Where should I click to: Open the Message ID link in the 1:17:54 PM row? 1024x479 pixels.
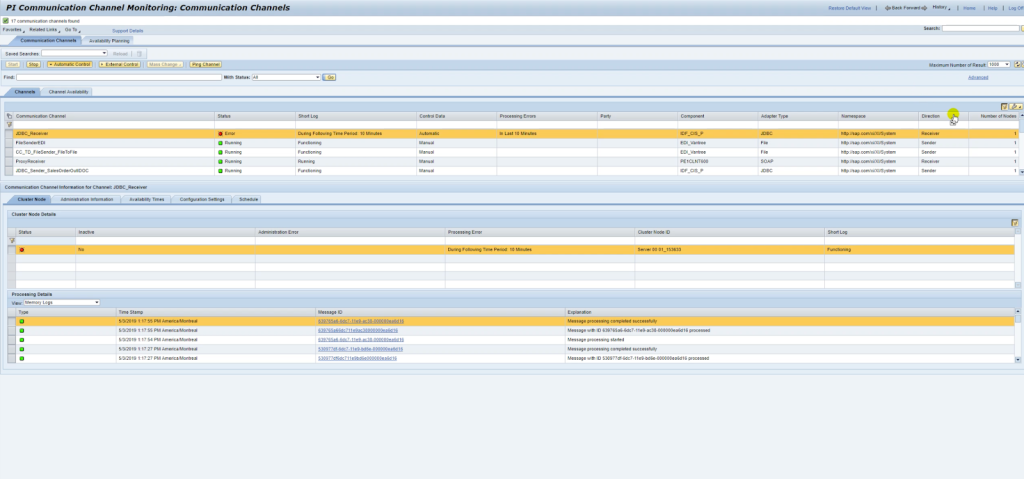361,340
